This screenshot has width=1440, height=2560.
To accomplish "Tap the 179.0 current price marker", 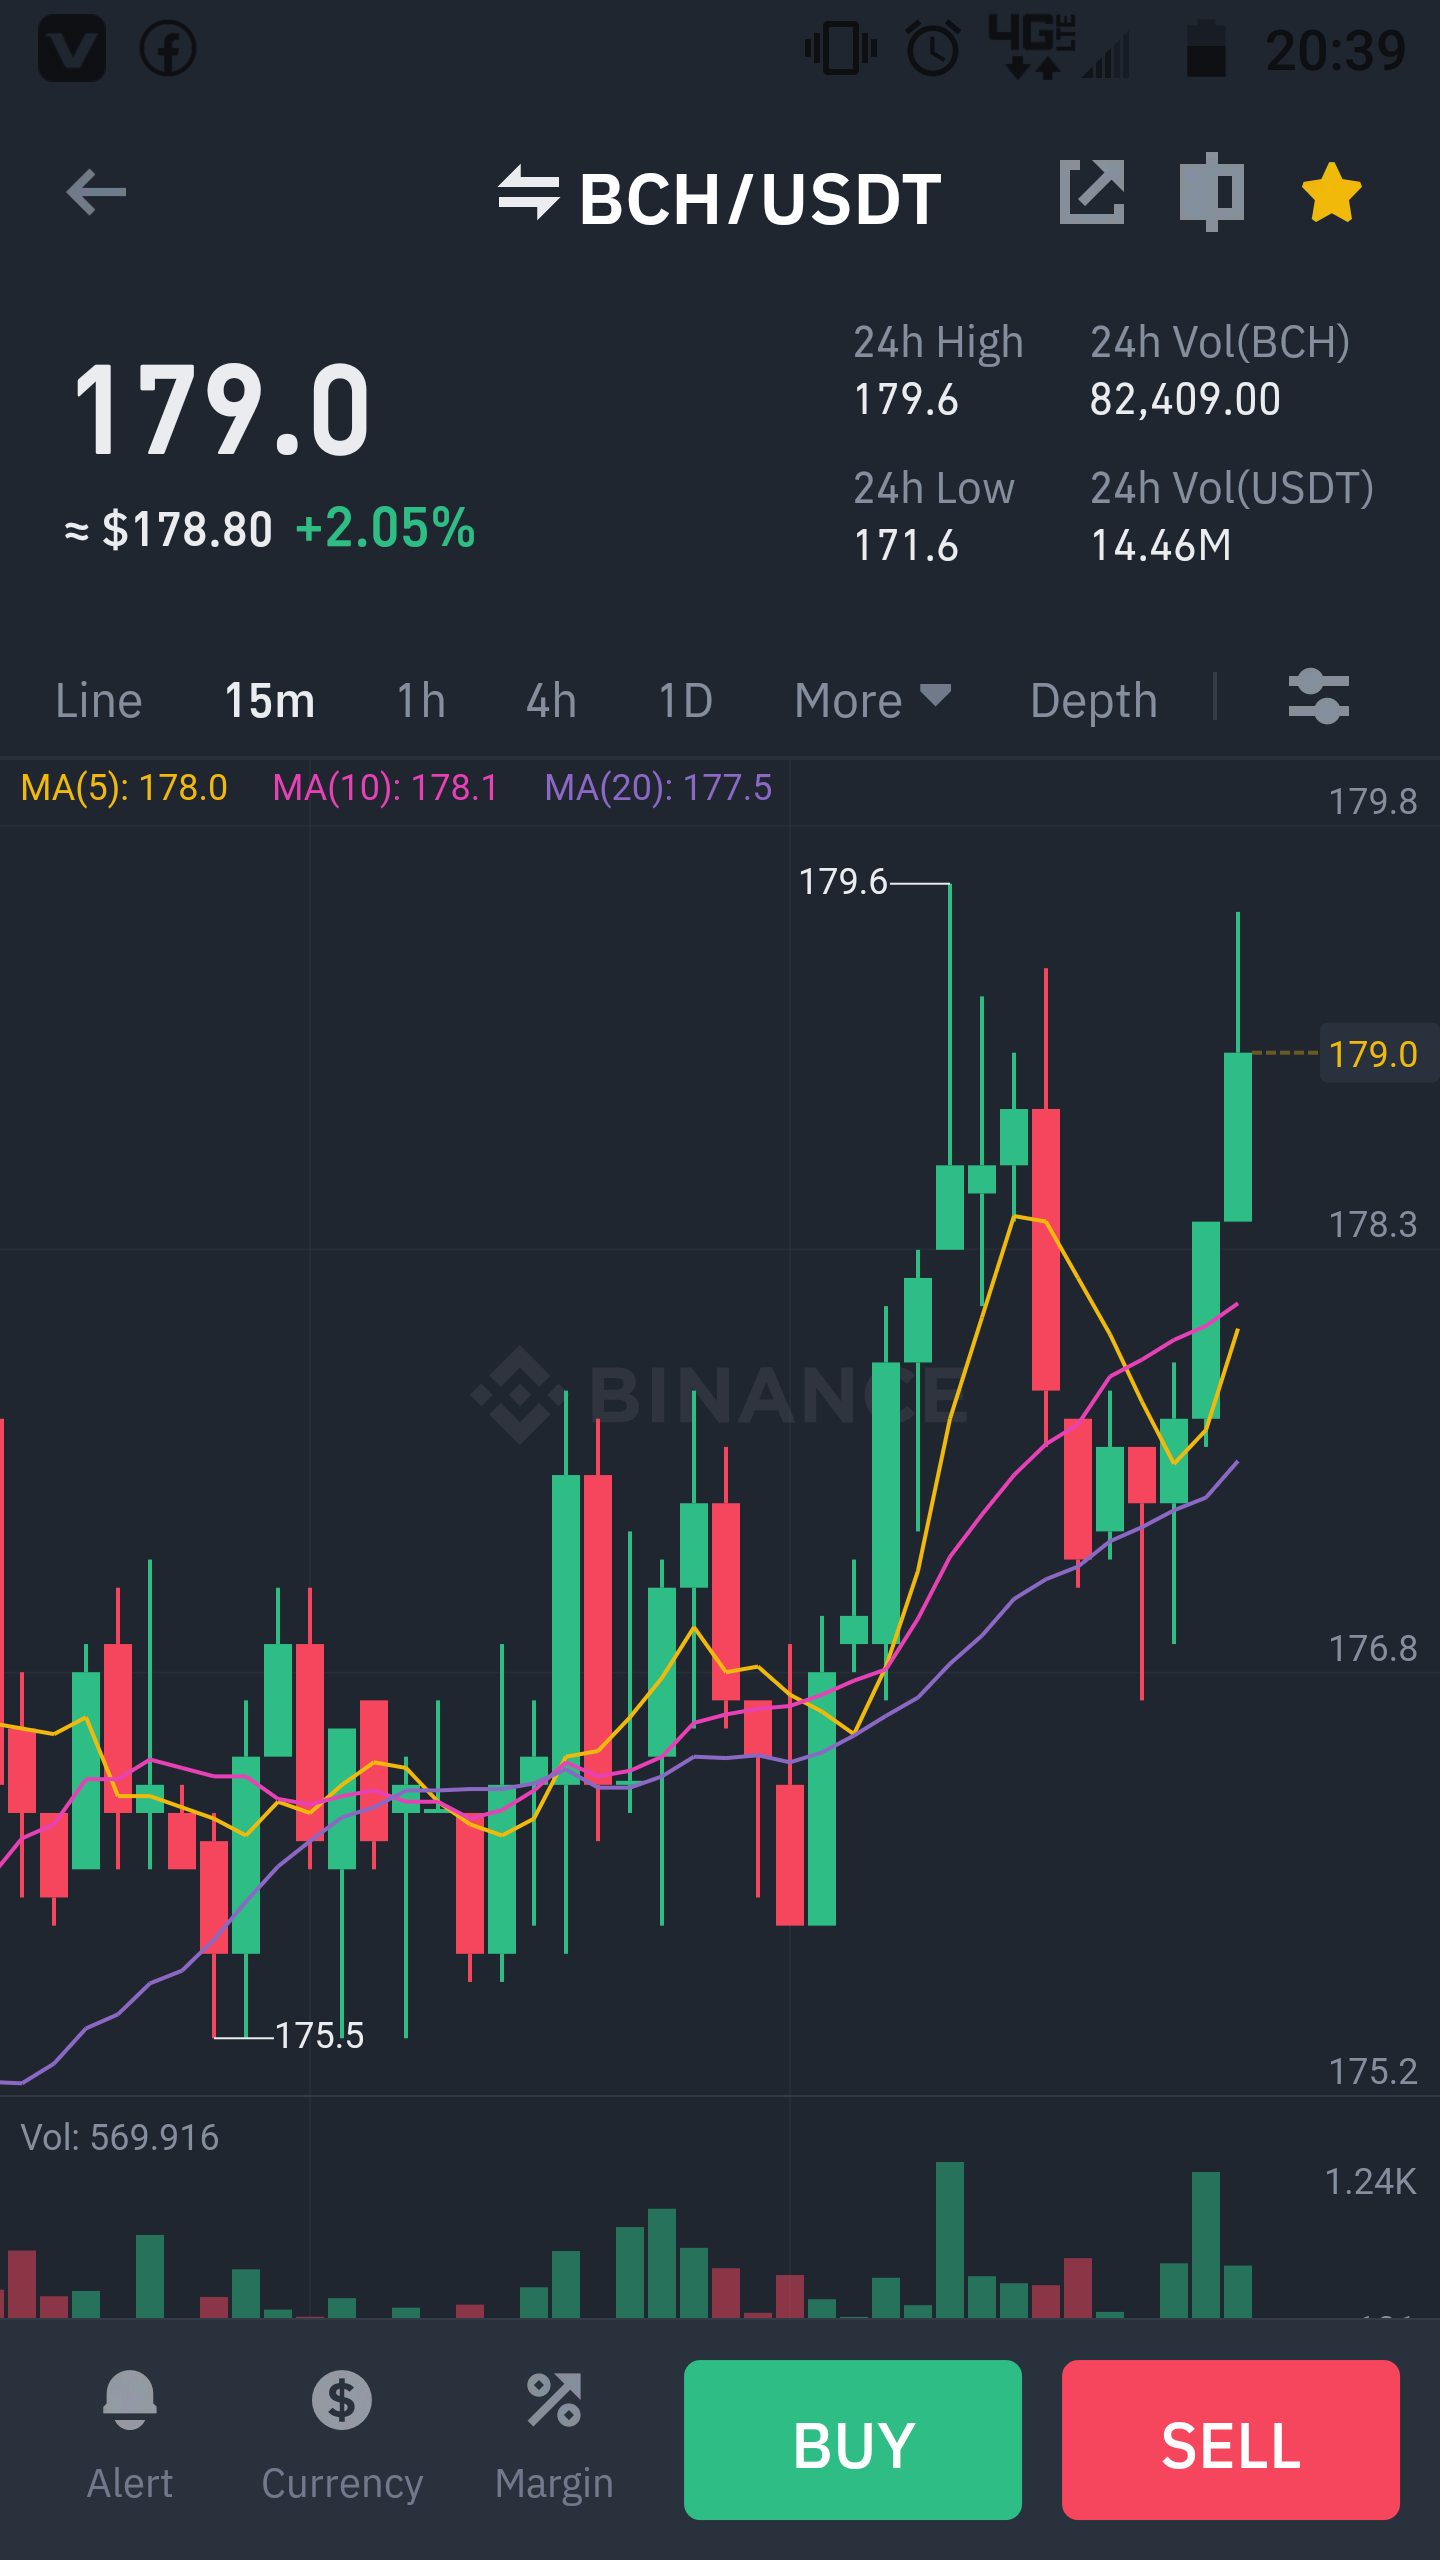I will pos(1374,1054).
